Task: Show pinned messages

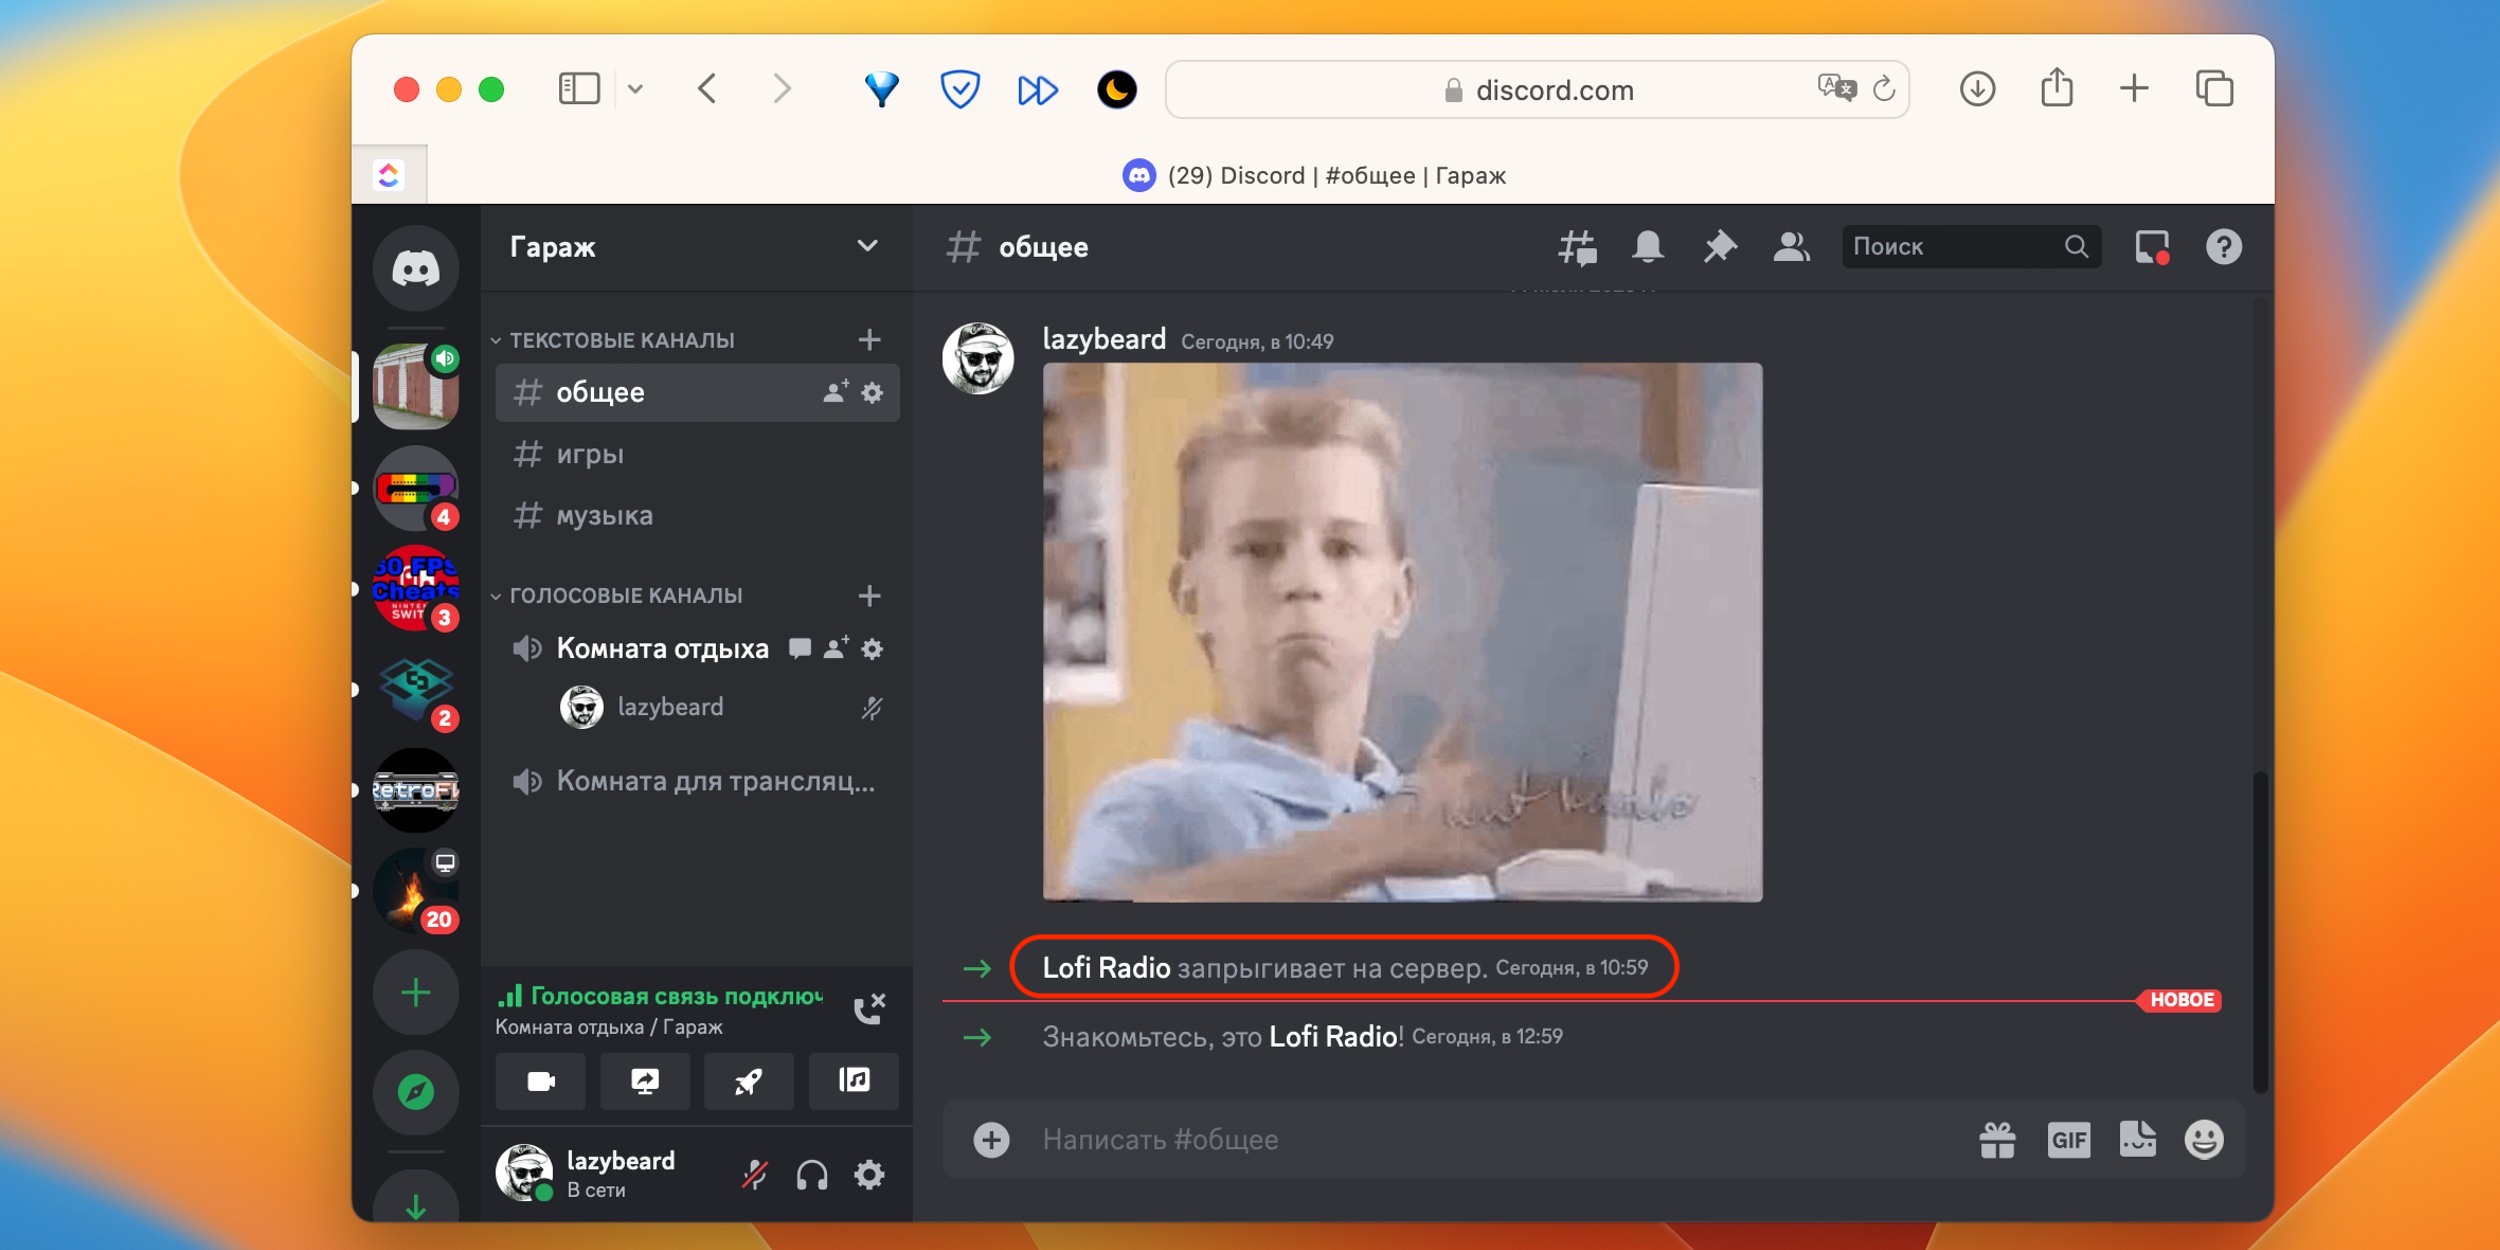Action: pos(1720,247)
